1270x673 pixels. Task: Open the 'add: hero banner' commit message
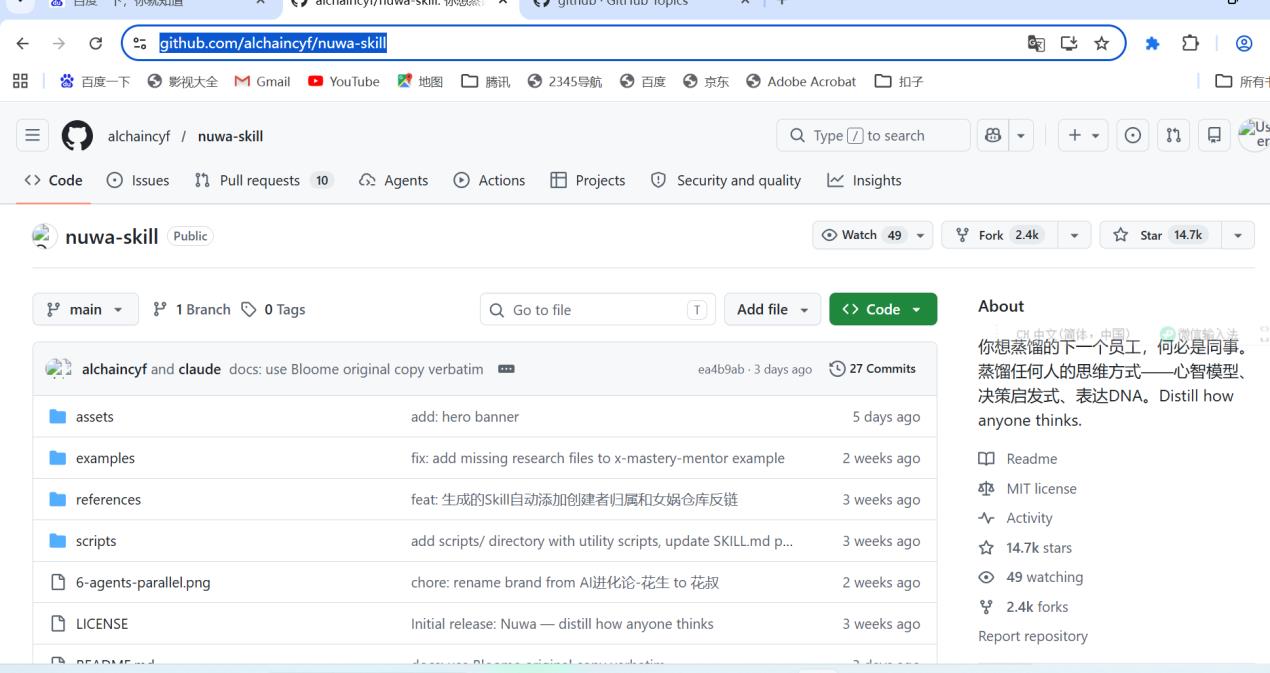(465, 417)
